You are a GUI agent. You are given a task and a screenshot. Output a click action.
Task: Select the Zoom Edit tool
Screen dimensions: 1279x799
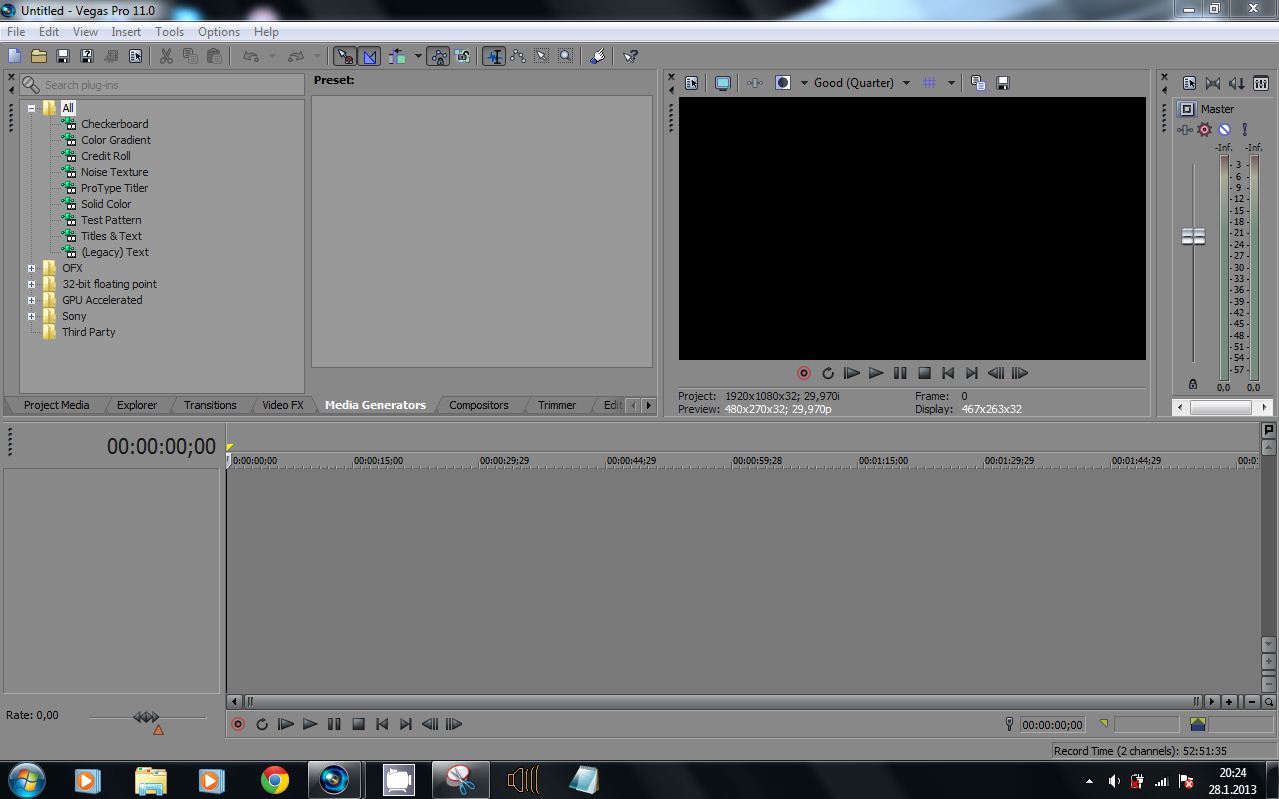(566, 56)
